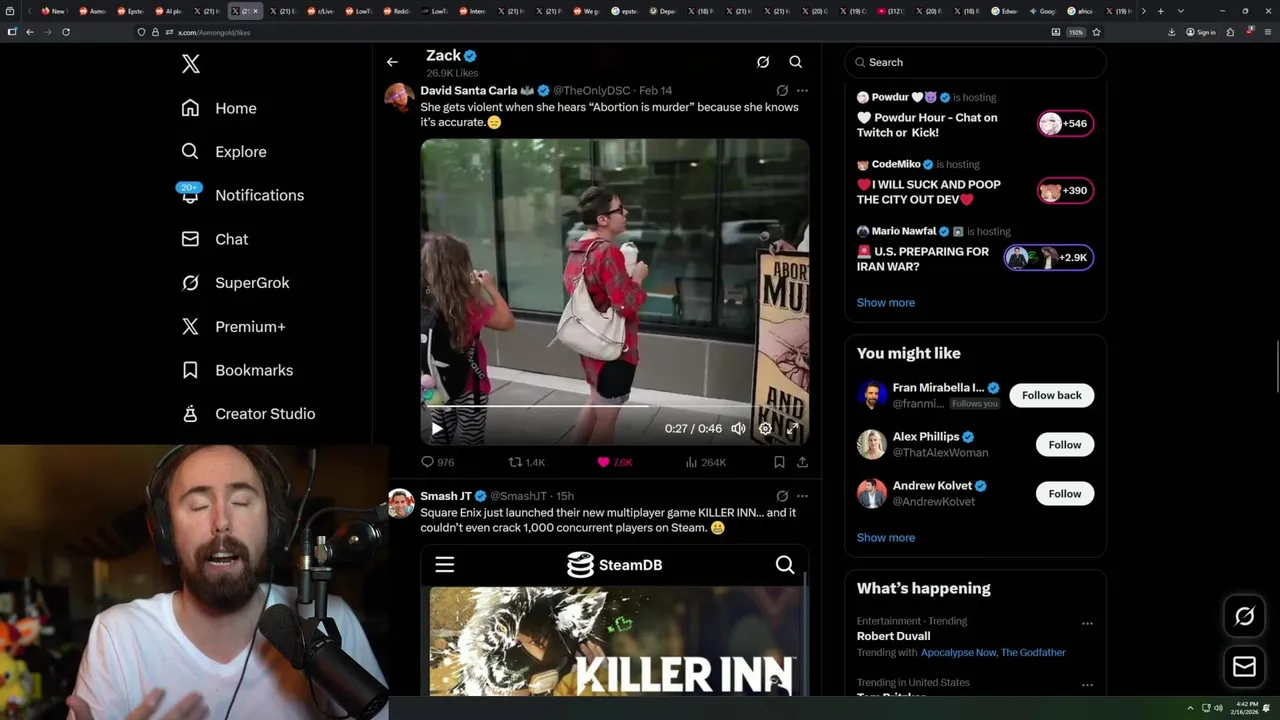This screenshot has width=1280, height=720.
Task: Open the KILLER INN SteamDB image
Action: tap(614, 620)
